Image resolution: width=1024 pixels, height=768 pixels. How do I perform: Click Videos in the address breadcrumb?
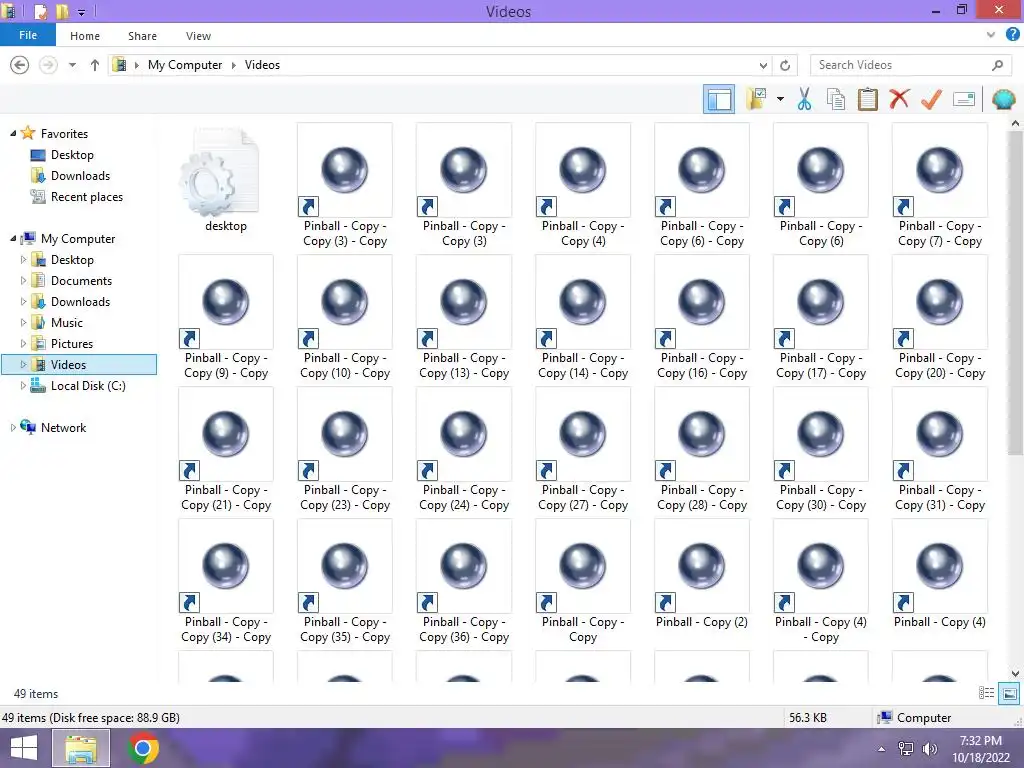point(262,65)
